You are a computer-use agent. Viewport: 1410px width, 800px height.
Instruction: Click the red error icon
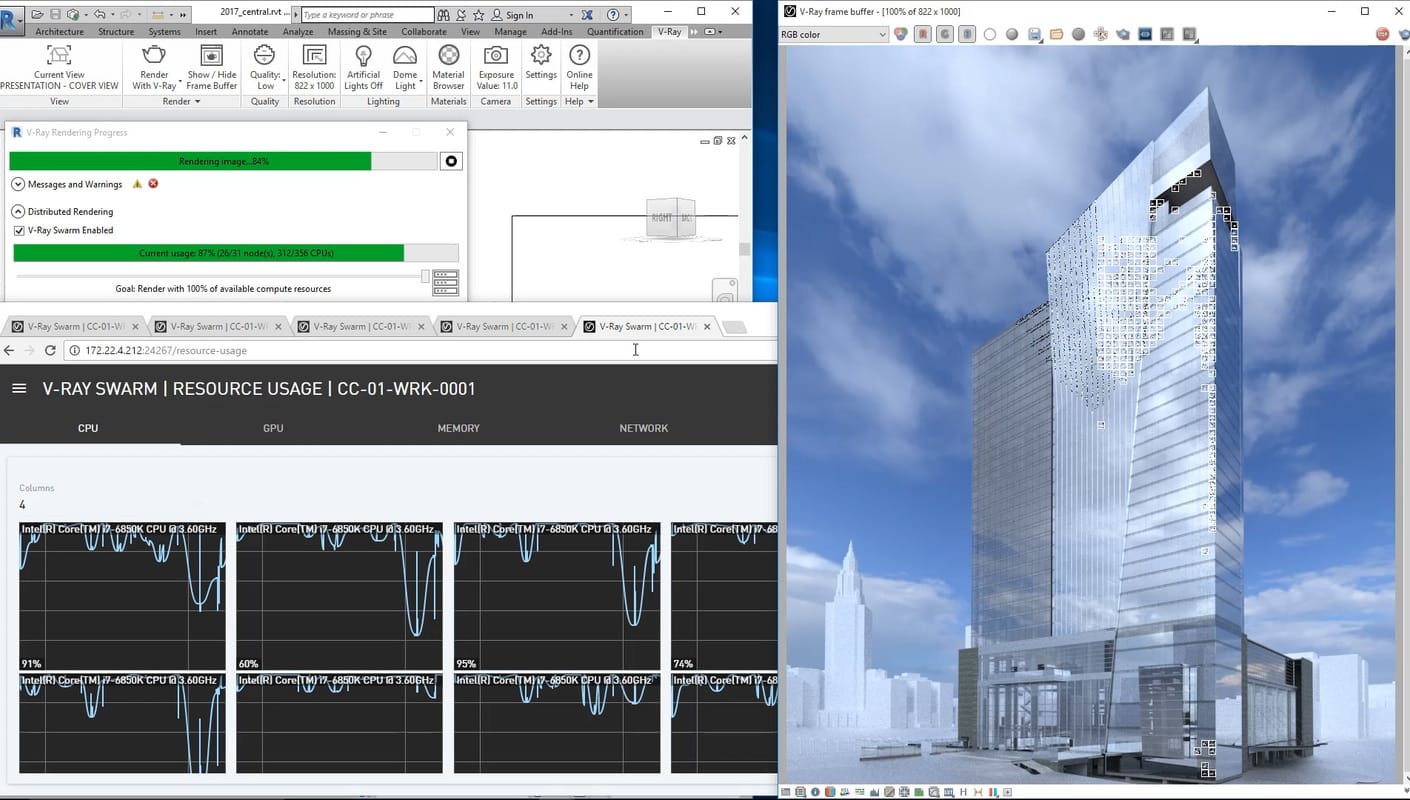[x=153, y=184]
